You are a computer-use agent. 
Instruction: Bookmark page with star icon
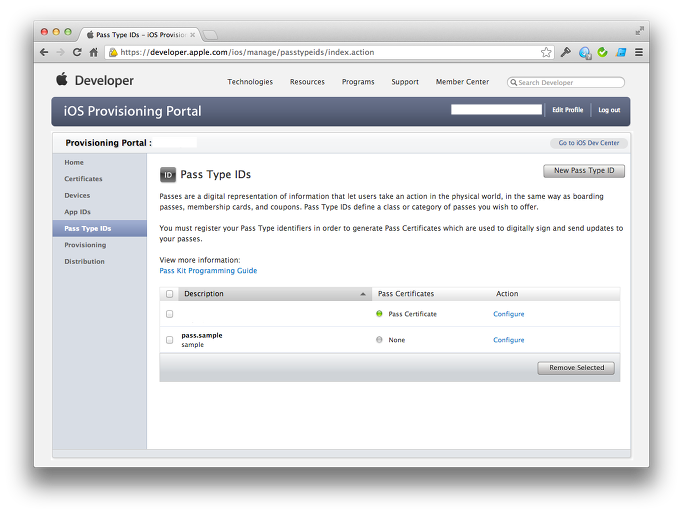(546, 52)
